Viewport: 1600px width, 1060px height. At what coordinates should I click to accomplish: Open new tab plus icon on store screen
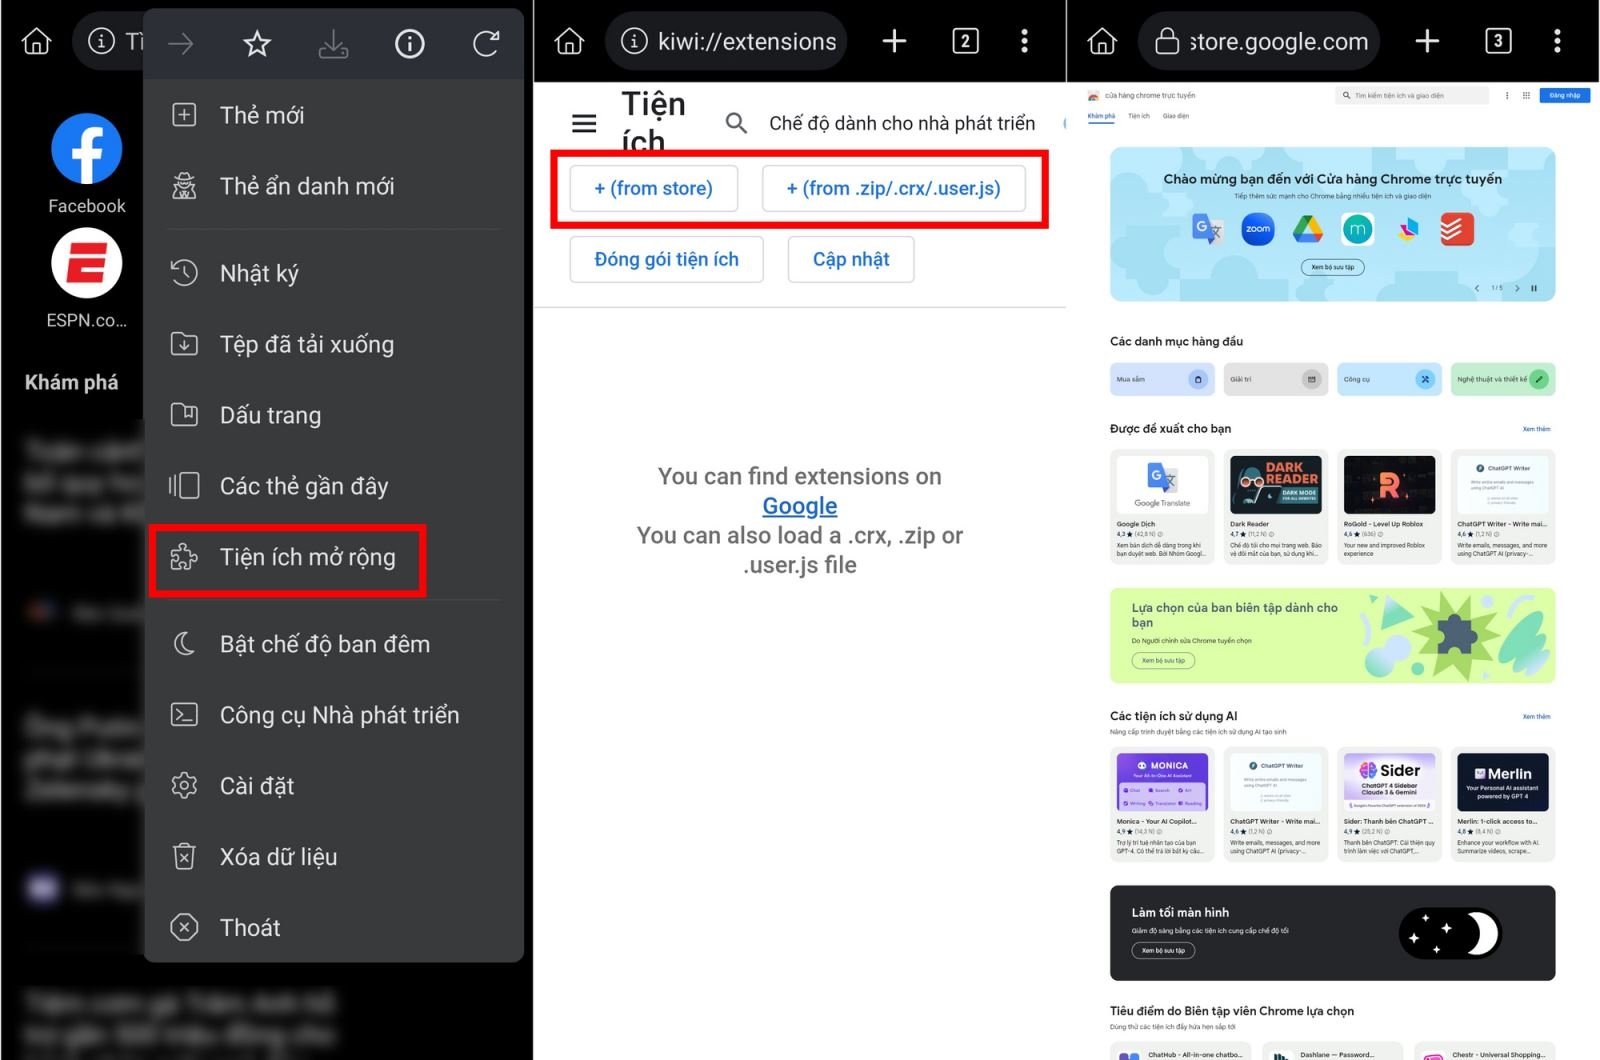point(1427,41)
